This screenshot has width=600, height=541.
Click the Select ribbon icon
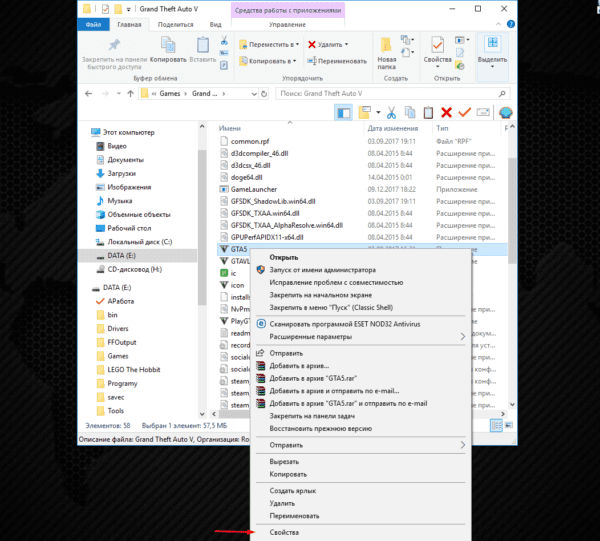492,44
